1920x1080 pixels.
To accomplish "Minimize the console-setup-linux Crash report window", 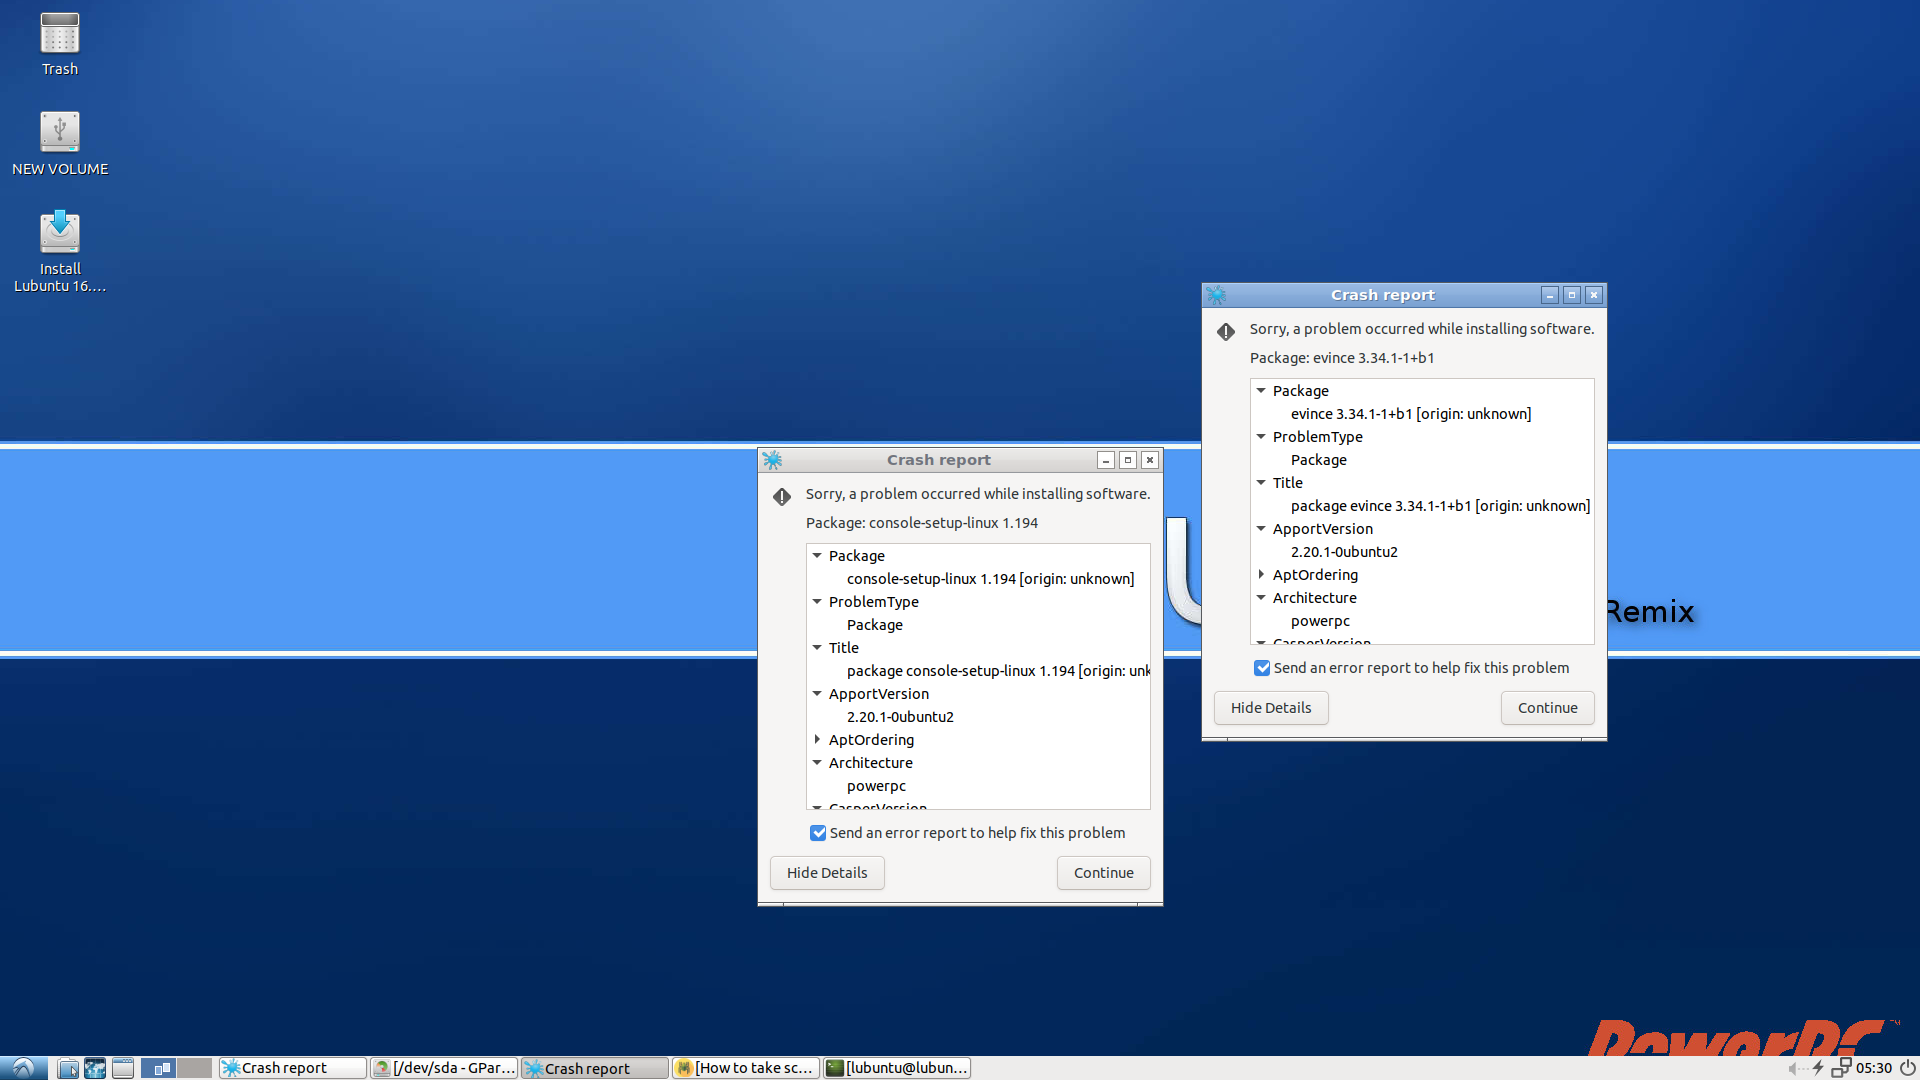I will point(1106,460).
